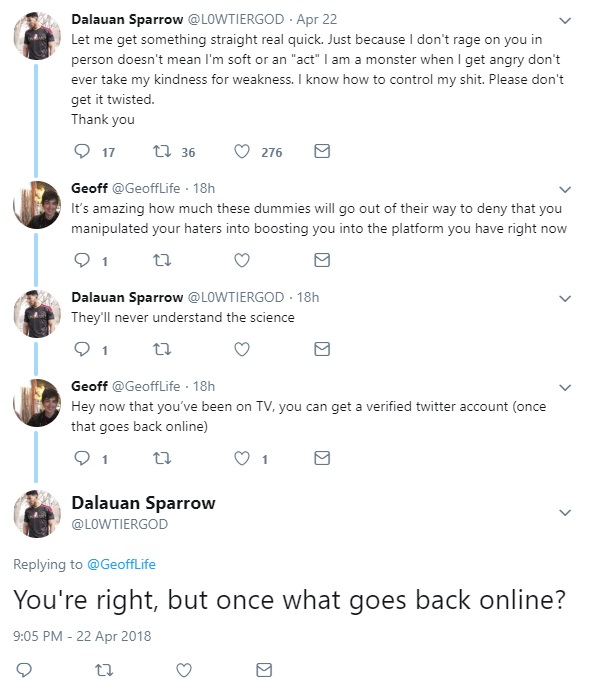Like 'They'll never understand the science' tweet
The width and height of the screenshot is (603, 690).
[x=242, y=349]
